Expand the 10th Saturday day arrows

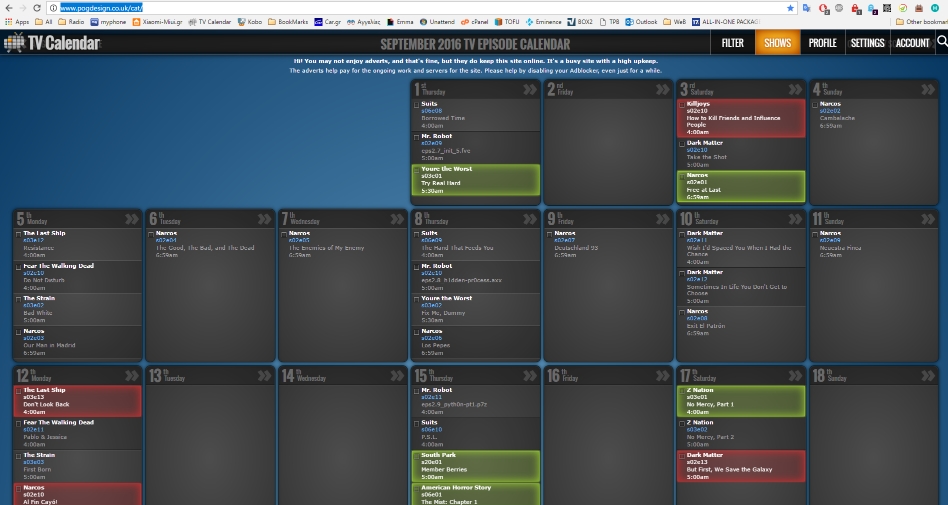[795, 219]
